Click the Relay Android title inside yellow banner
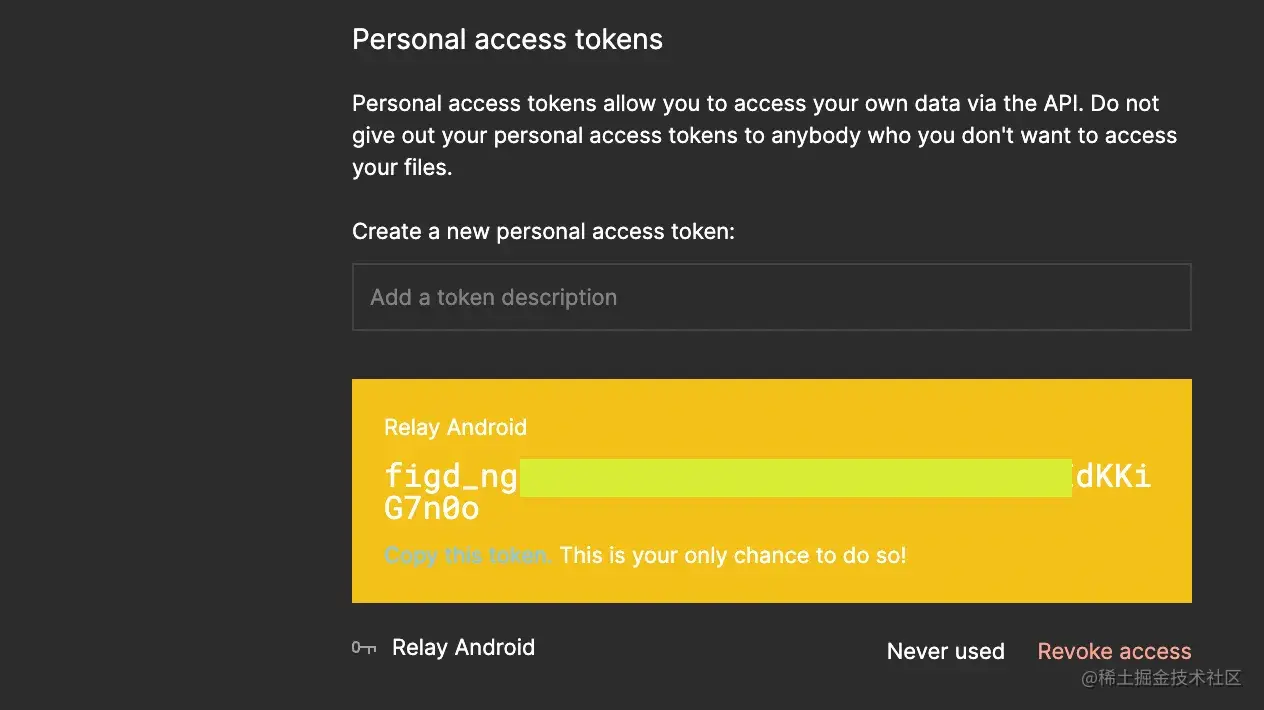Image resolution: width=1264 pixels, height=710 pixels. click(x=455, y=427)
